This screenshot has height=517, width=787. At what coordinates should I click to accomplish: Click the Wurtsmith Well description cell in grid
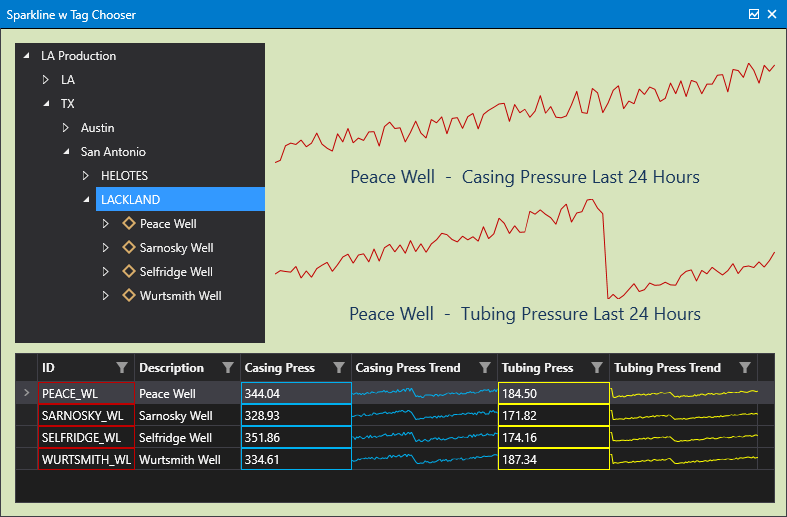[188, 459]
